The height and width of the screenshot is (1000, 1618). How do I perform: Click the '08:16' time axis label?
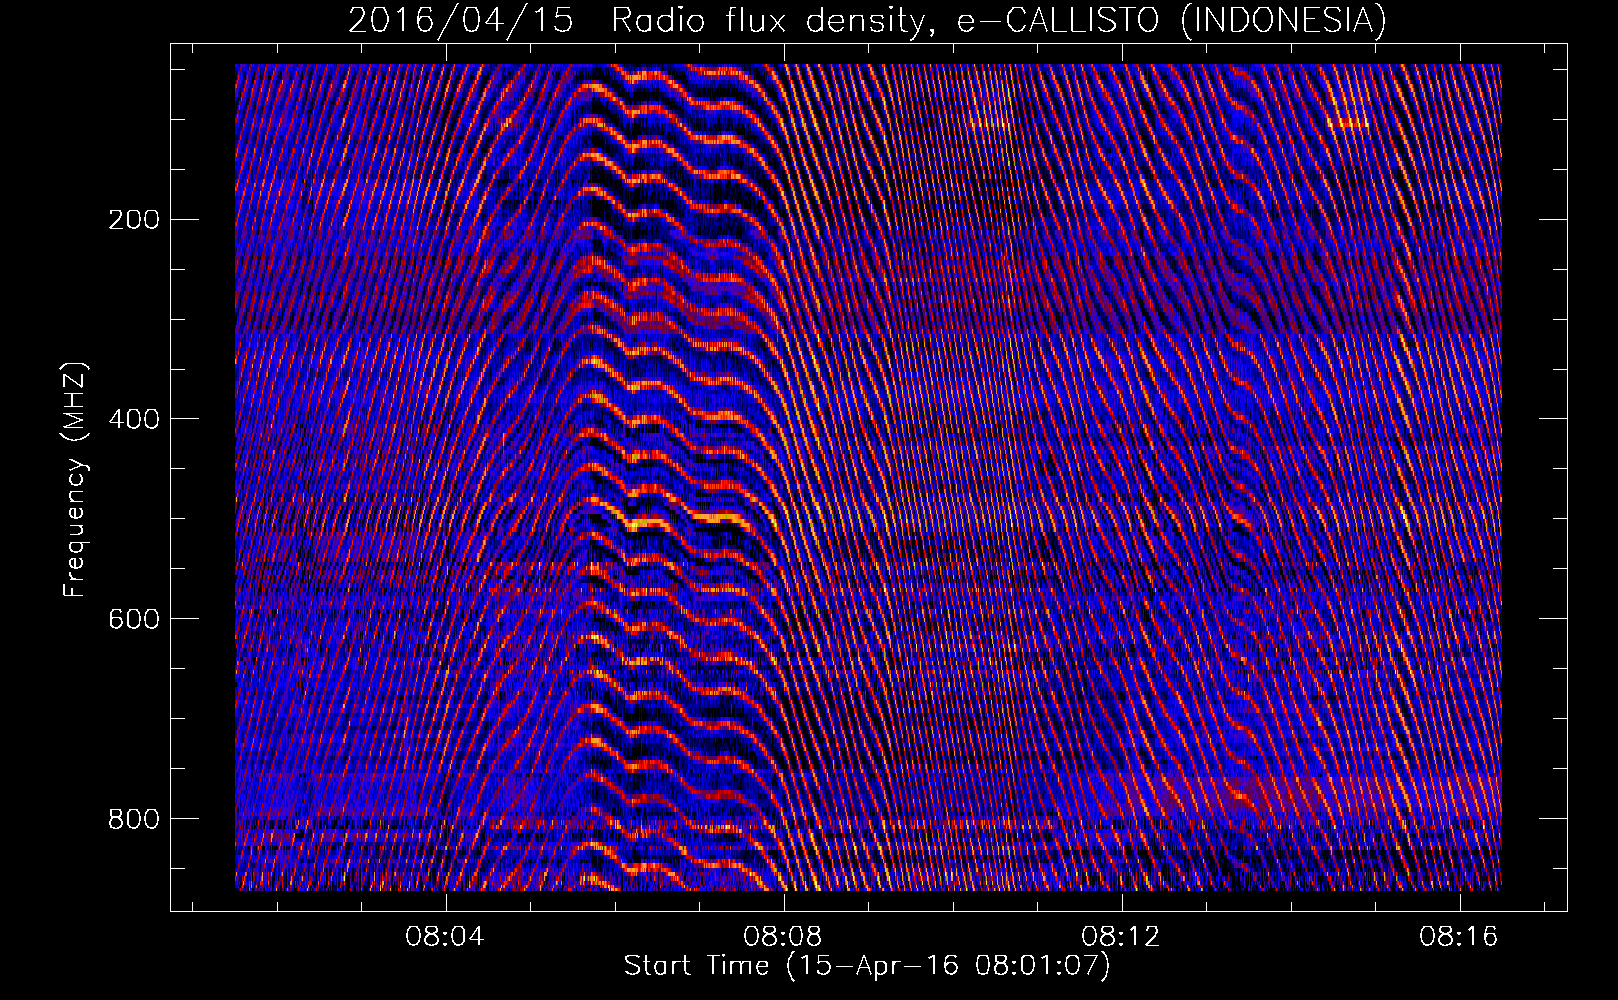coord(1460,937)
